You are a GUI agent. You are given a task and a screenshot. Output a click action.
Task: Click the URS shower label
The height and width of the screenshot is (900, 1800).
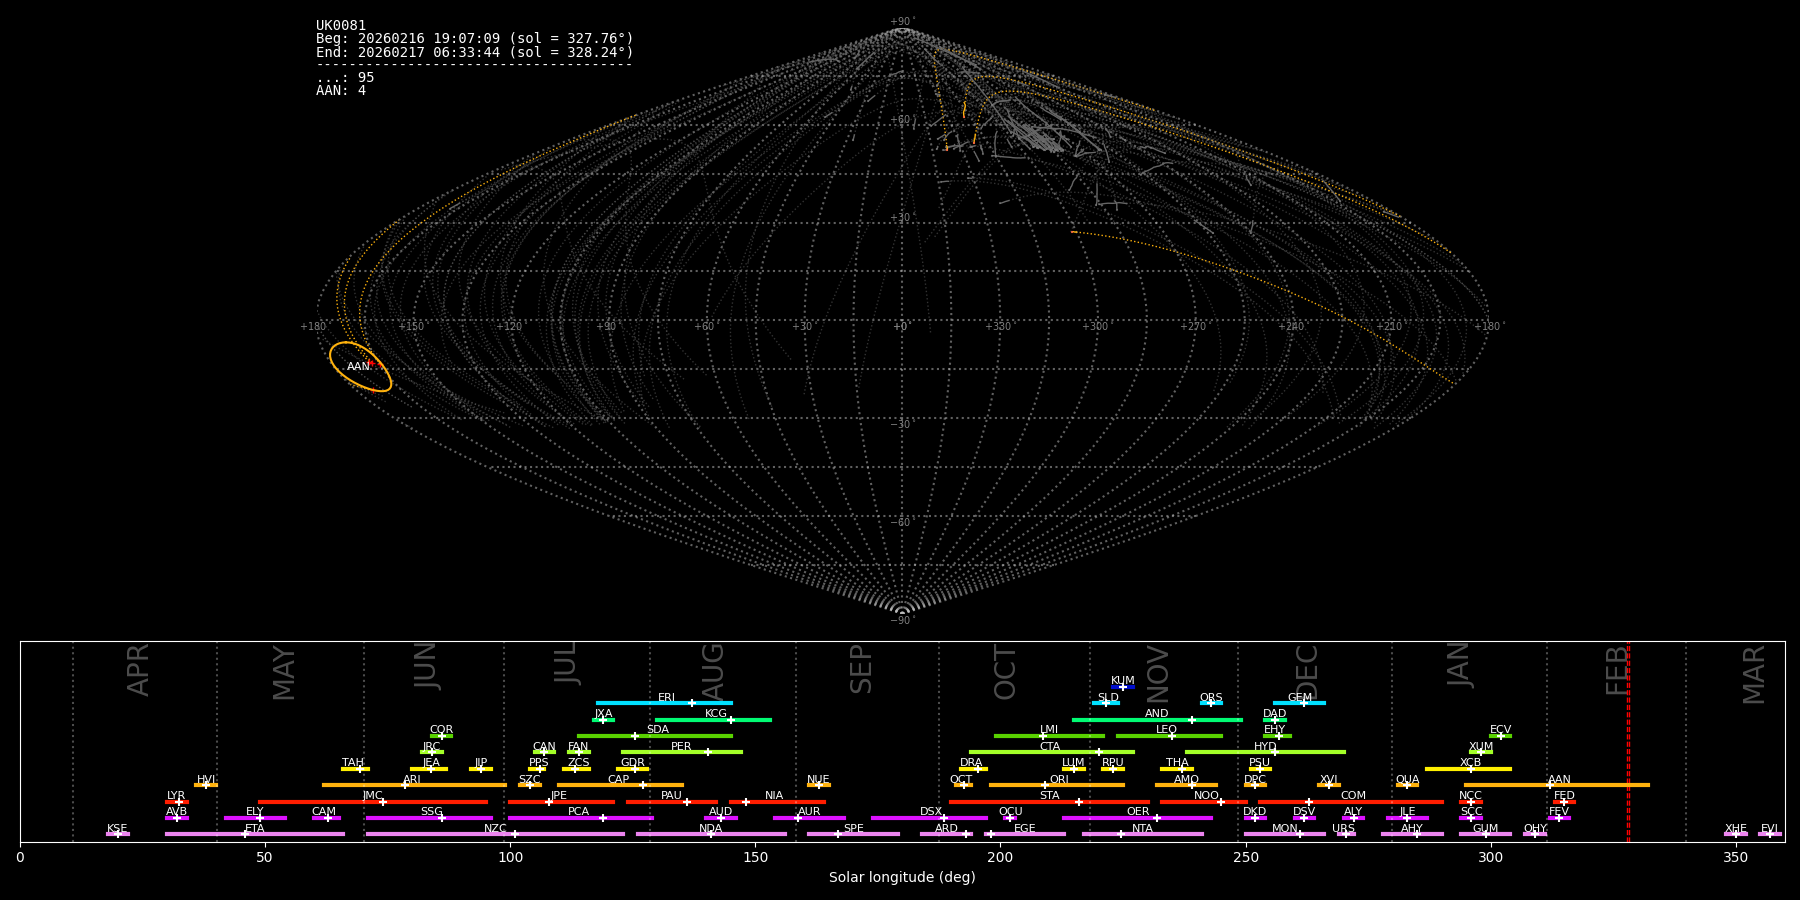[1343, 829]
